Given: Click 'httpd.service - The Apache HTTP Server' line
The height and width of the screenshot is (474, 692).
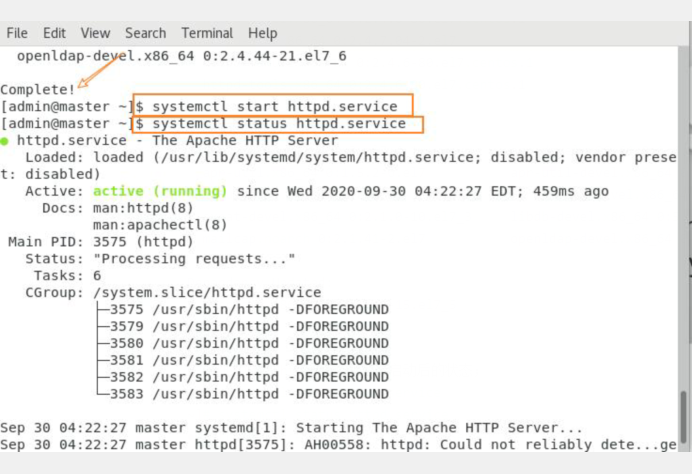Looking at the screenshot, I should [x=177, y=140].
